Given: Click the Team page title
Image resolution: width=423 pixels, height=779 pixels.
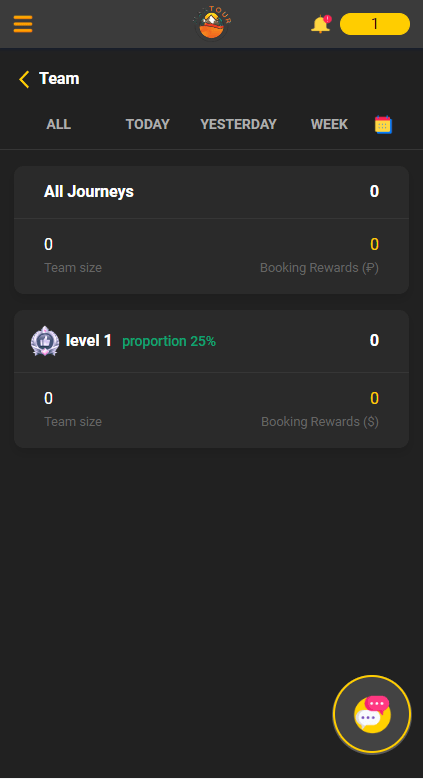Looking at the screenshot, I should tap(59, 78).
